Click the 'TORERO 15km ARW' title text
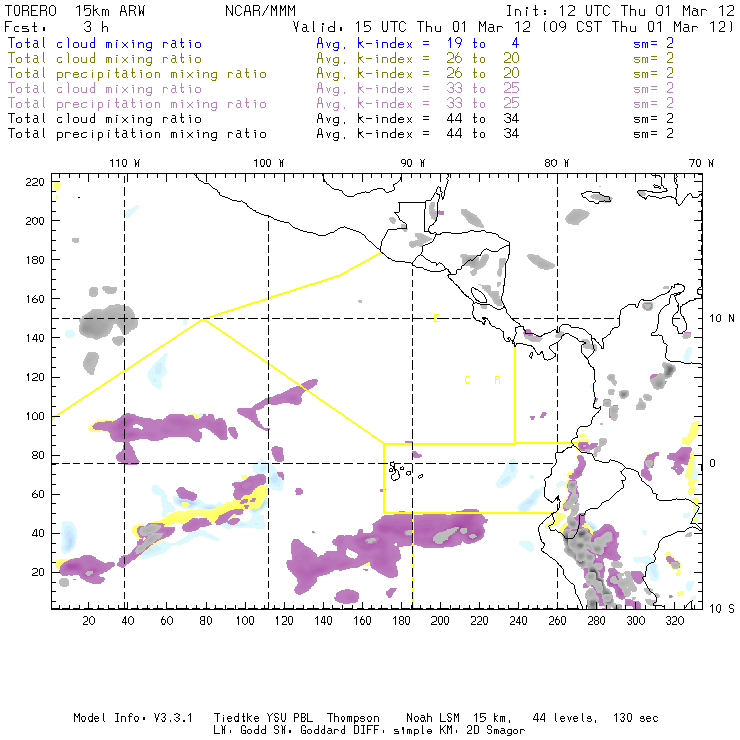Image resolution: width=740 pixels, height=740 pixels. (x=75, y=11)
